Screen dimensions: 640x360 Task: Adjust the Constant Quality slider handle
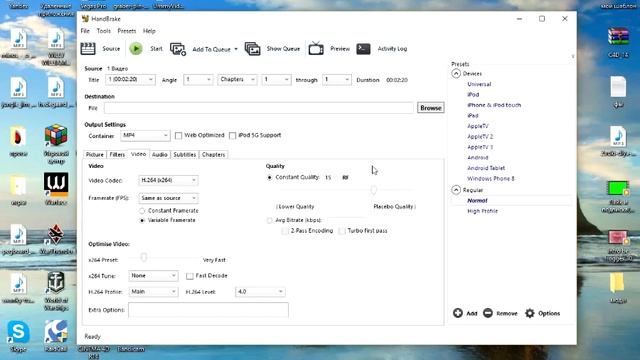(x=373, y=190)
